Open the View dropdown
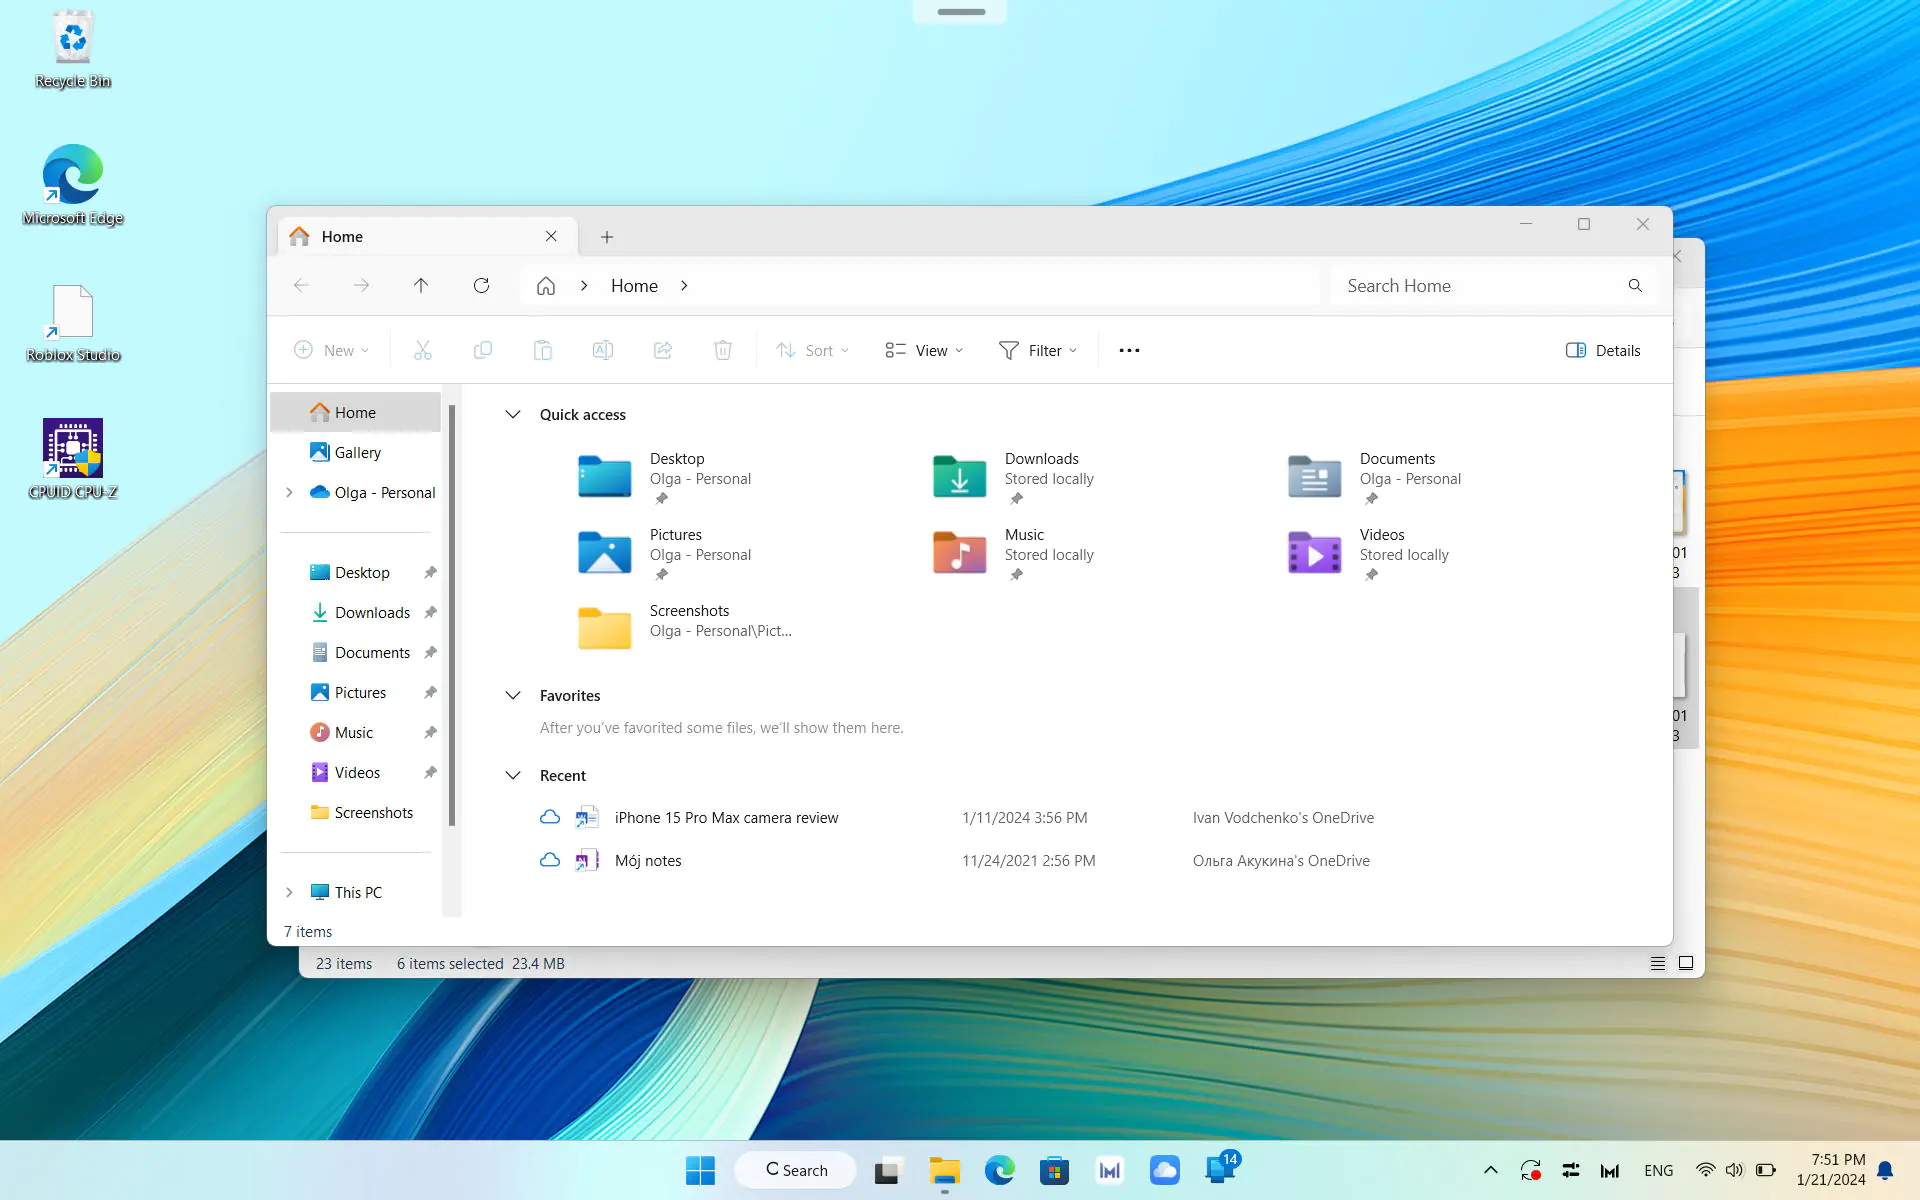Screen dimensions: 1920x1200 click(924, 350)
